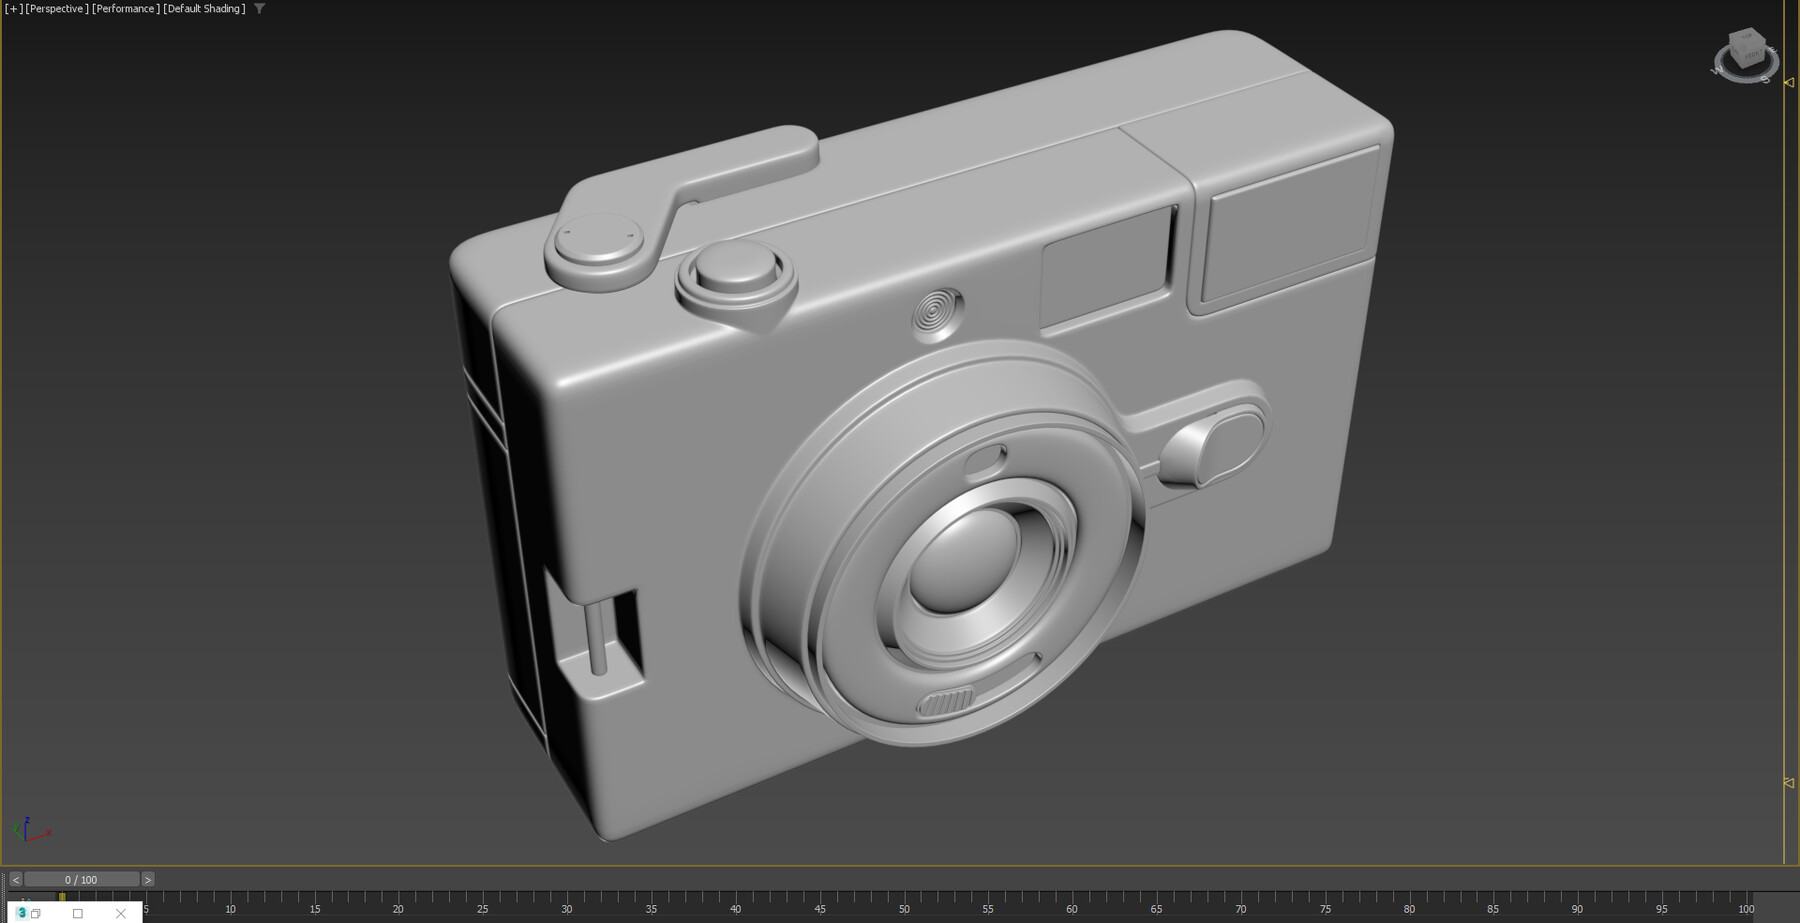
Task: Click the 3ds Max icon in the taskbar preview
Action: 21,913
